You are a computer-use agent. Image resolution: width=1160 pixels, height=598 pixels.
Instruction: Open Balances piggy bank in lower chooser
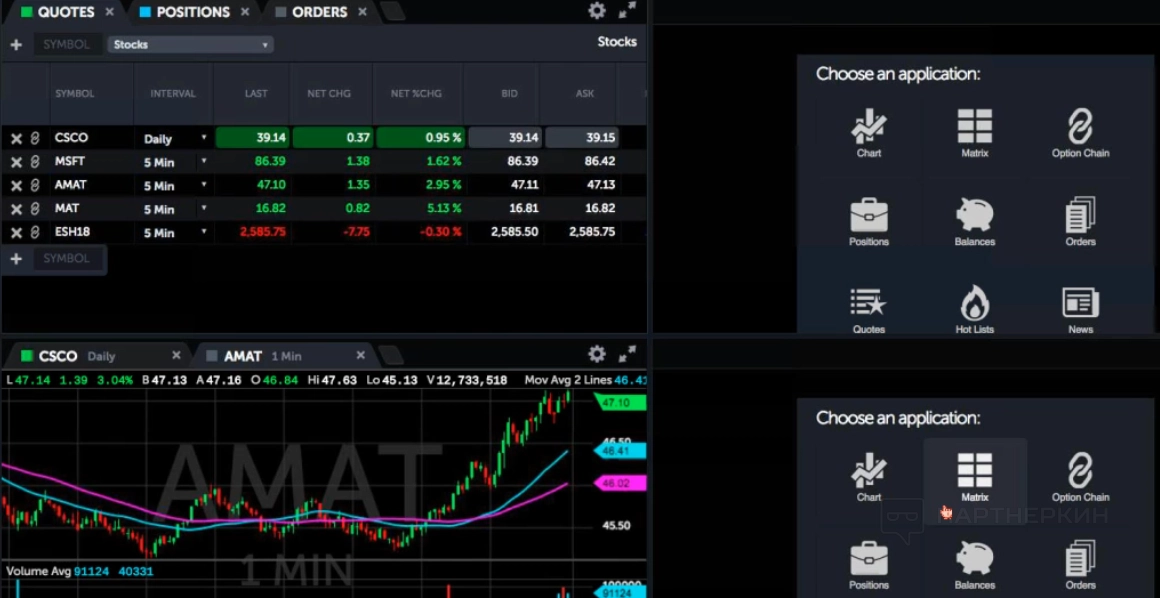pyautogui.click(x=974, y=566)
